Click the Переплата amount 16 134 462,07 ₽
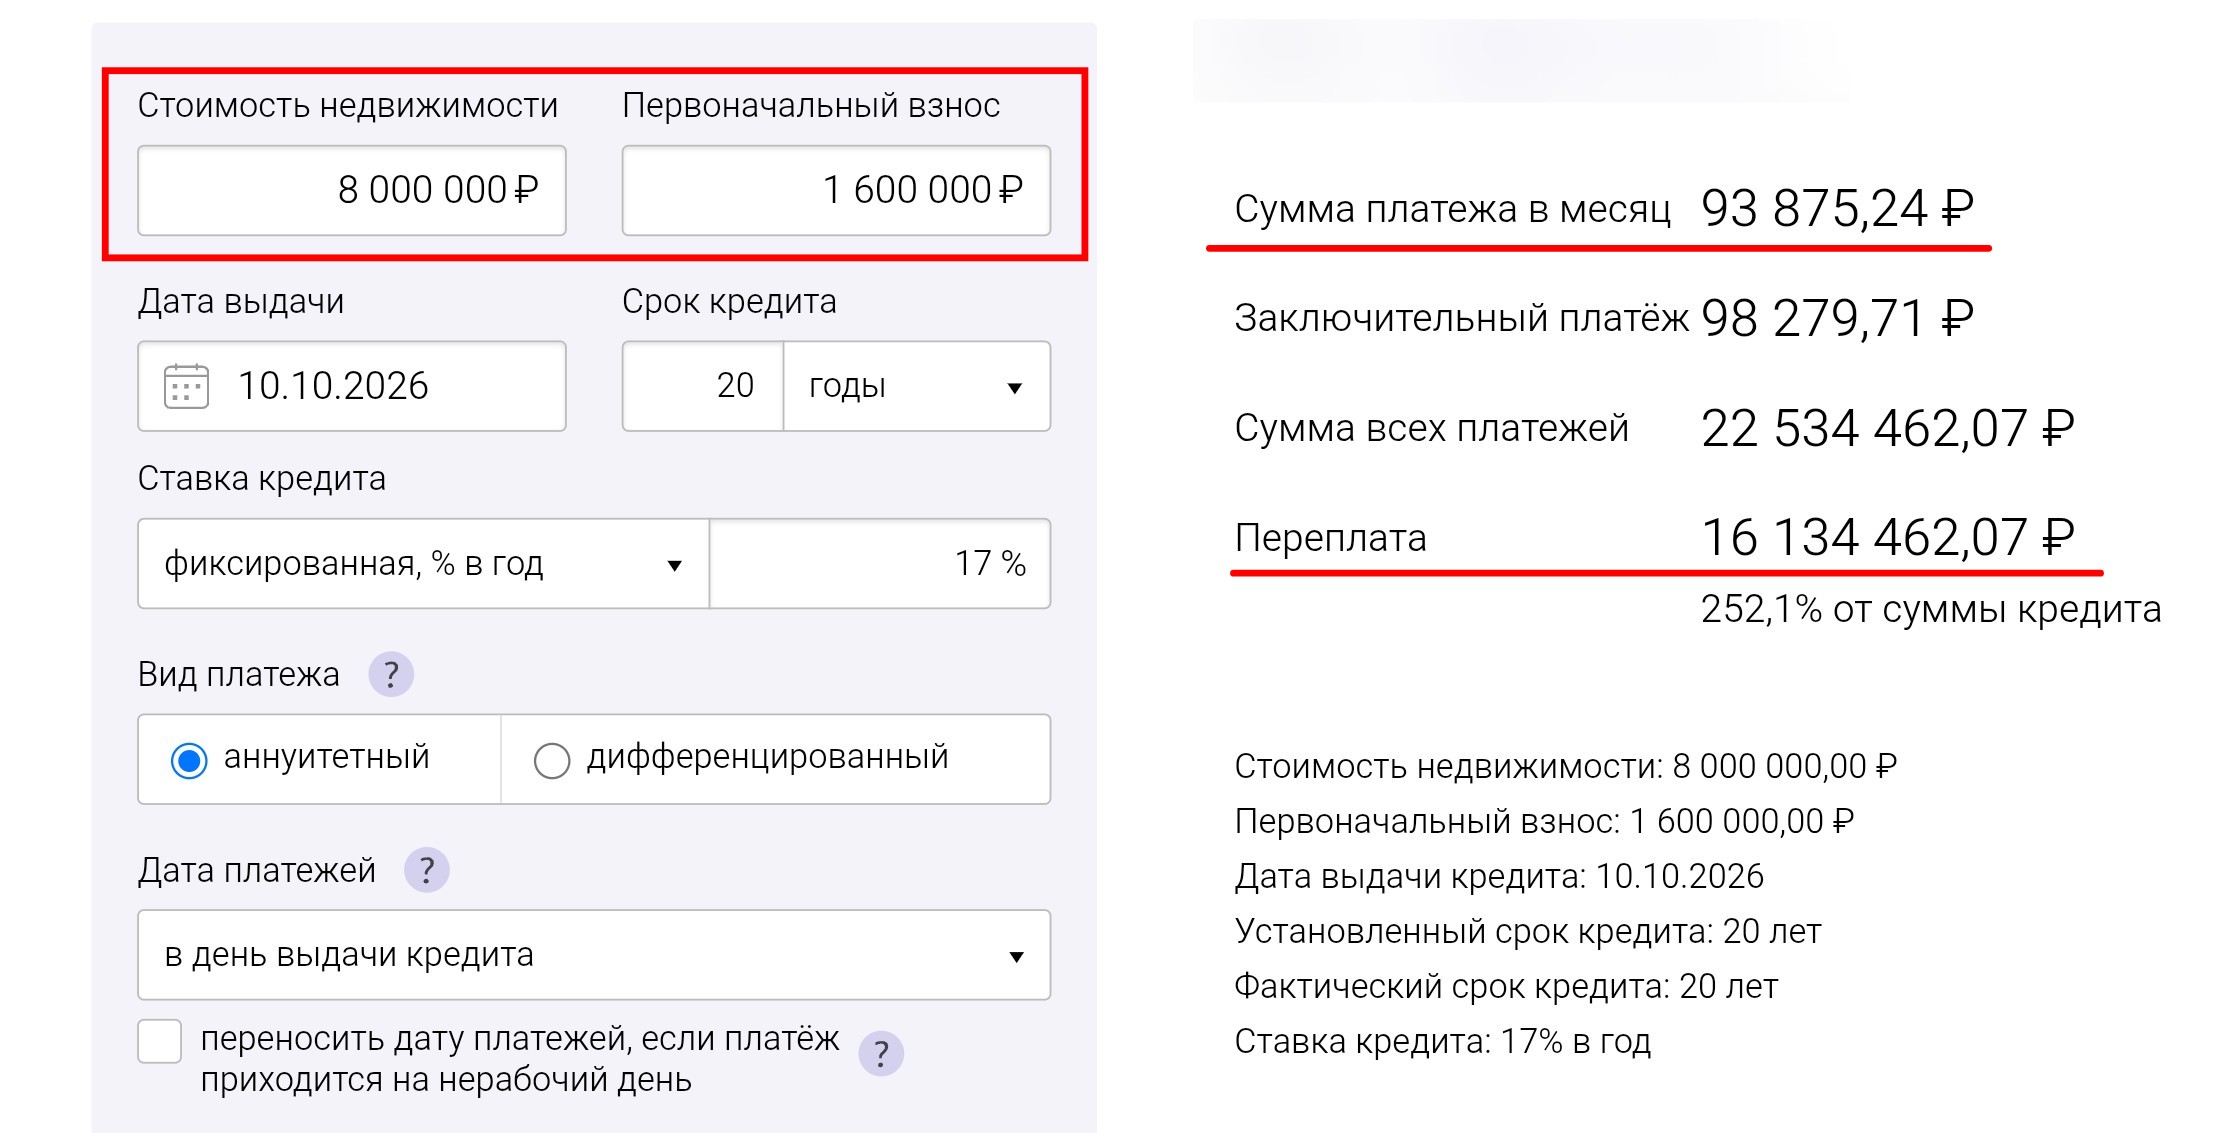 pos(1888,538)
